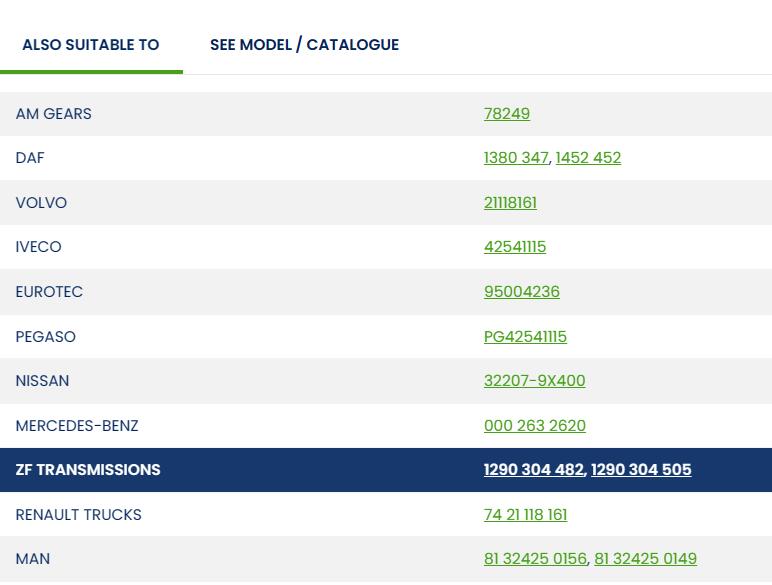The height and width of the screenshot is (585, 772).
Task: Open AM Gears part number 78249
Action: [506, 114]
